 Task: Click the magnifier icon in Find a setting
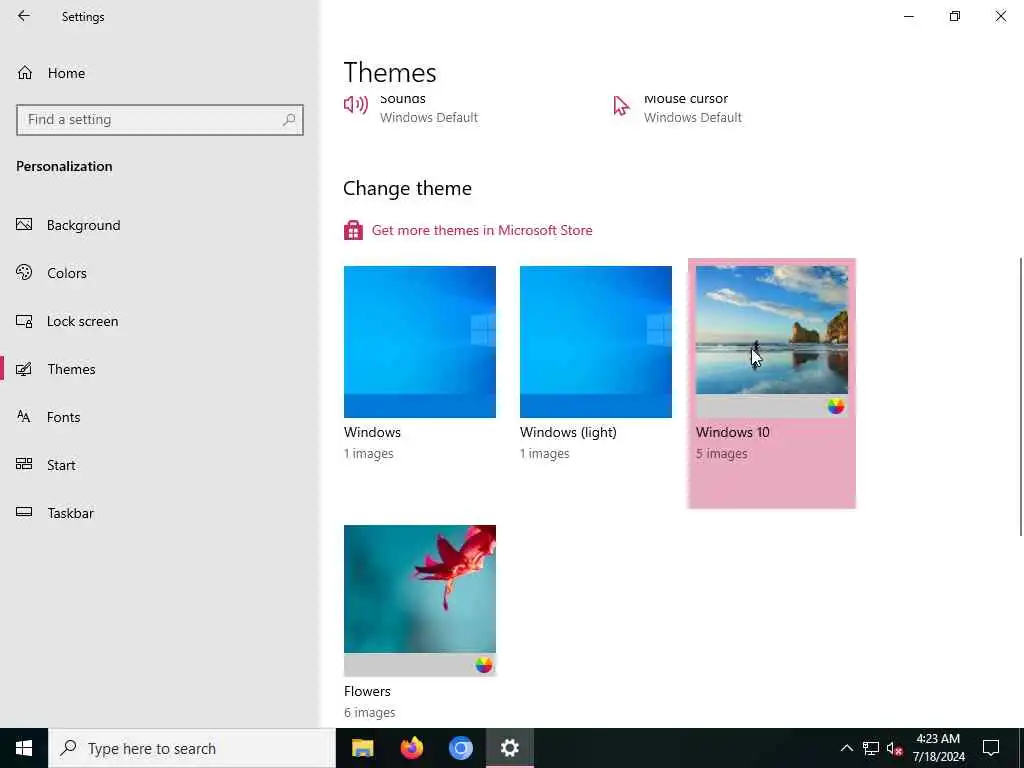pyautogui.click(x=289, y=120)
